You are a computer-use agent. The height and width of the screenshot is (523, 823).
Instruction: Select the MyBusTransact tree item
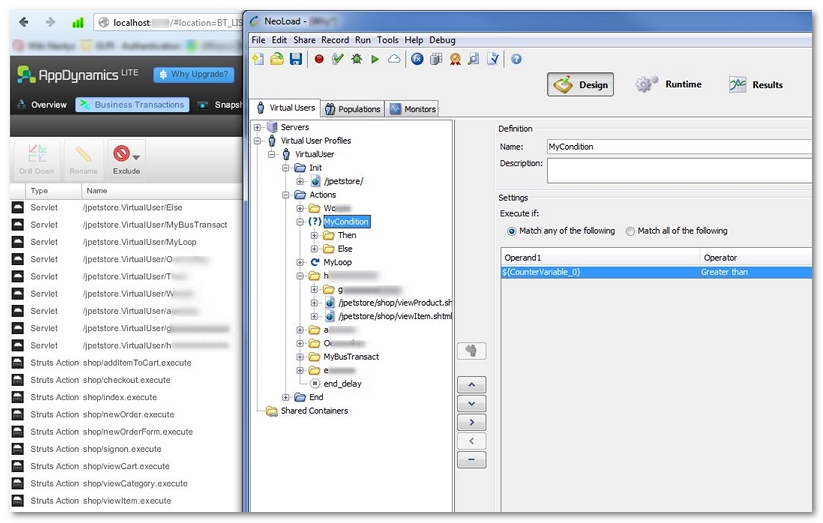(350, 357)
